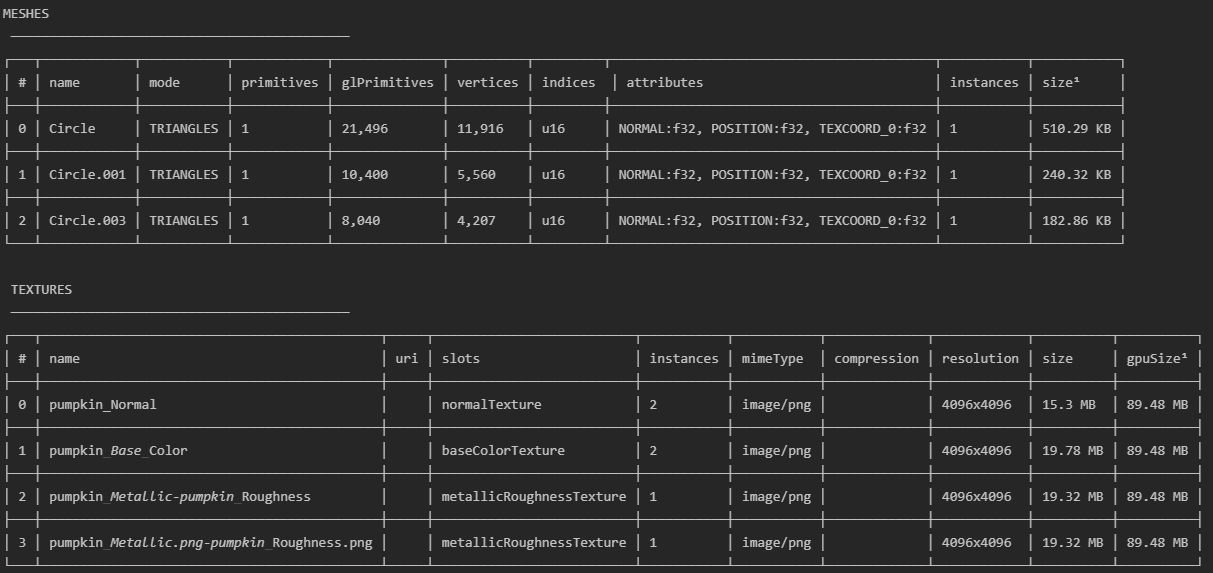Screen dimensions: 1213x573
Task: Select the pumpkin_Base_Color texture name
Action: point(118,451)
